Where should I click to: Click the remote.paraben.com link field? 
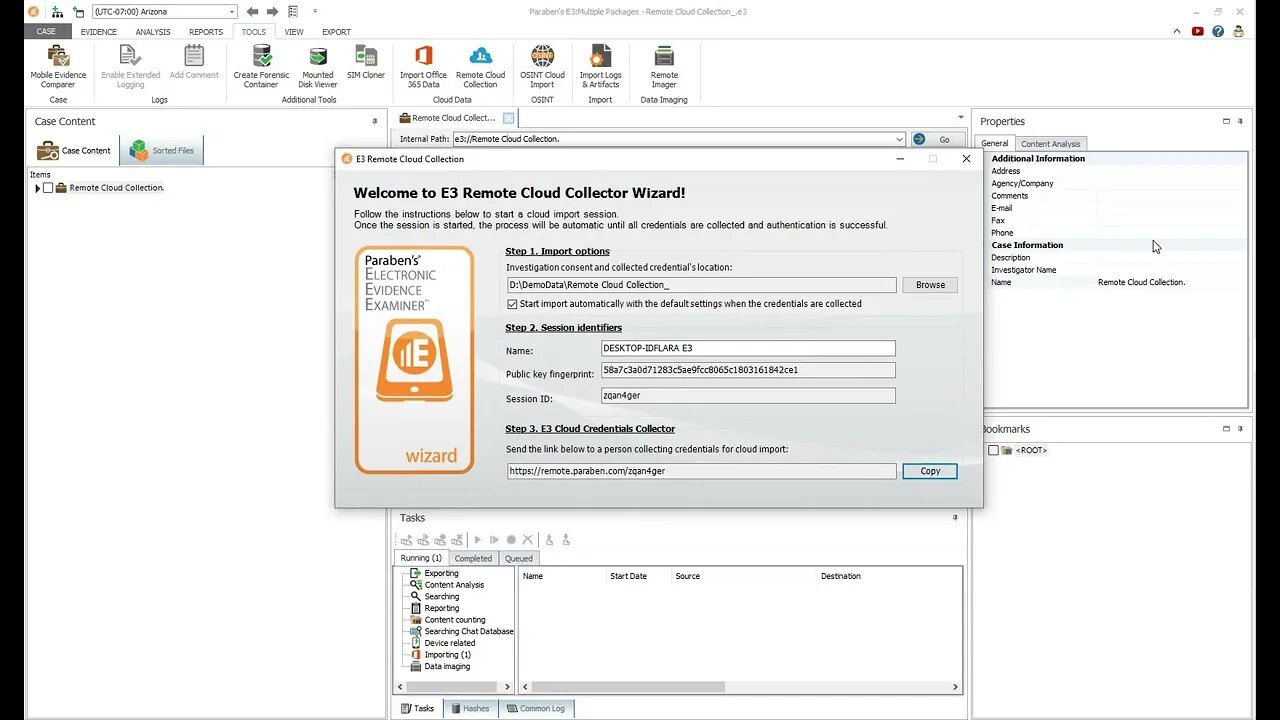(x=701, y=471)
